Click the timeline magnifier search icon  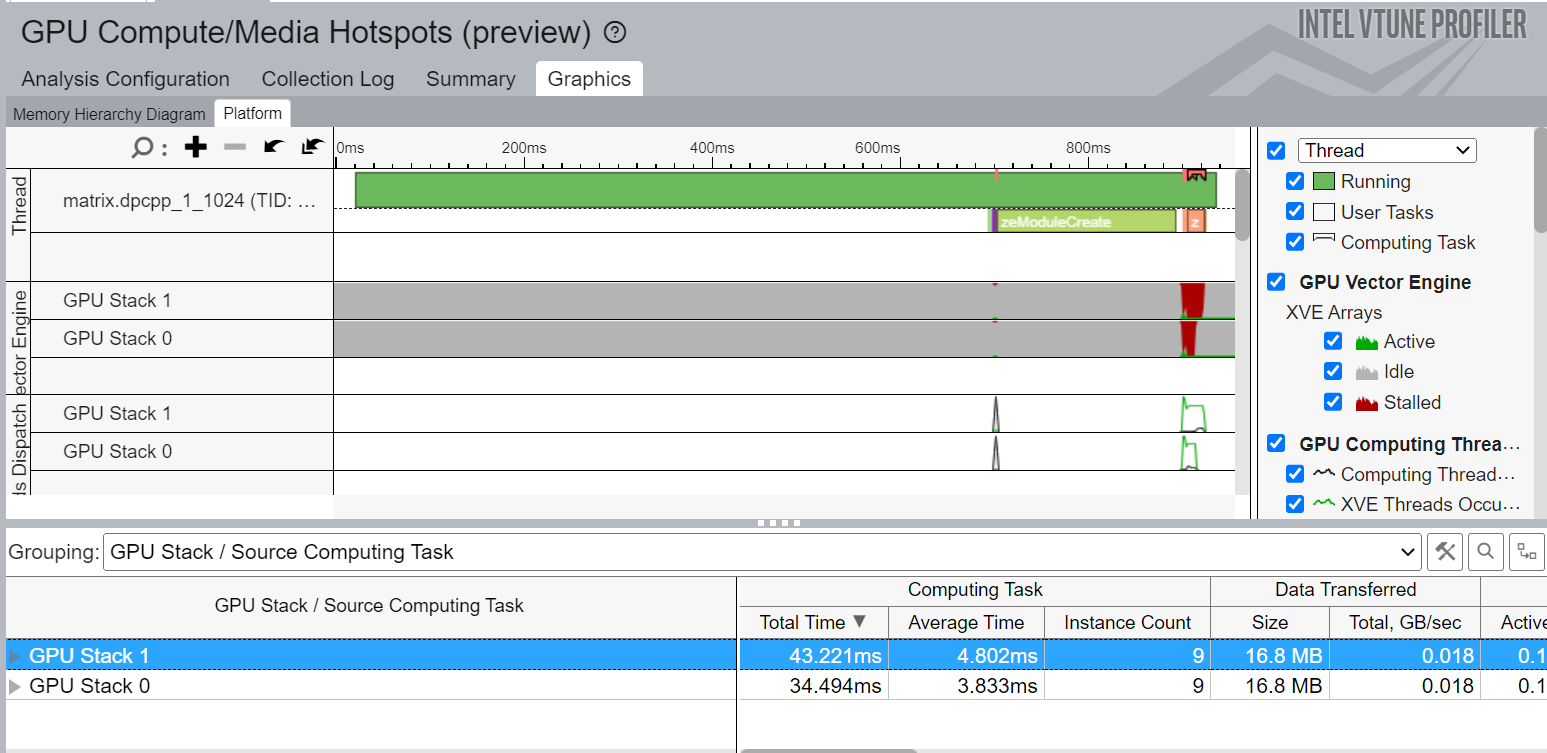point(143,148)
